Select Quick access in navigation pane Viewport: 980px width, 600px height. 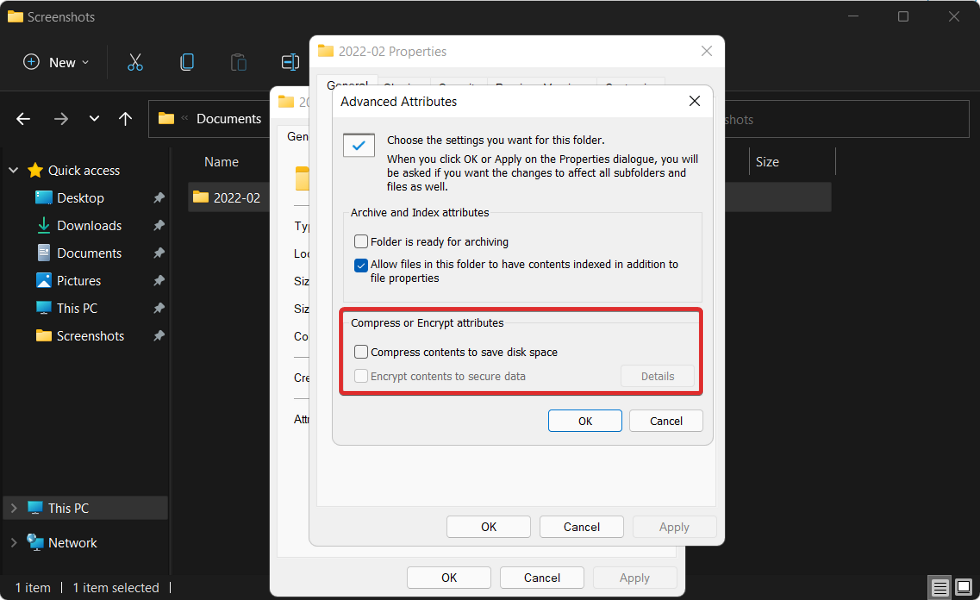point(84,170)
